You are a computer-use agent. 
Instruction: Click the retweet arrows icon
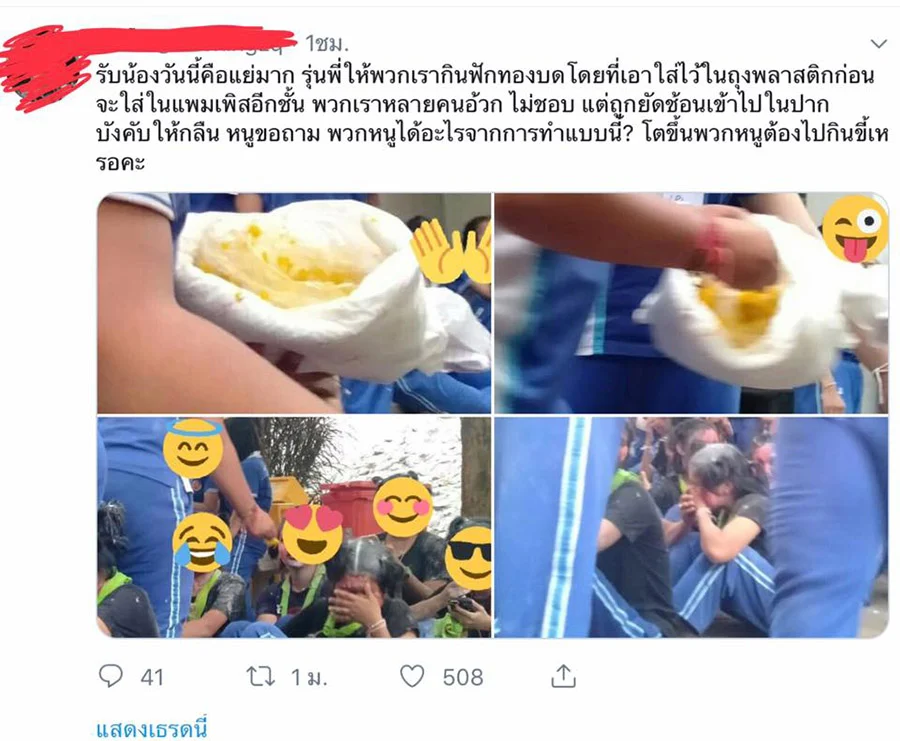[x=261, y=677]
